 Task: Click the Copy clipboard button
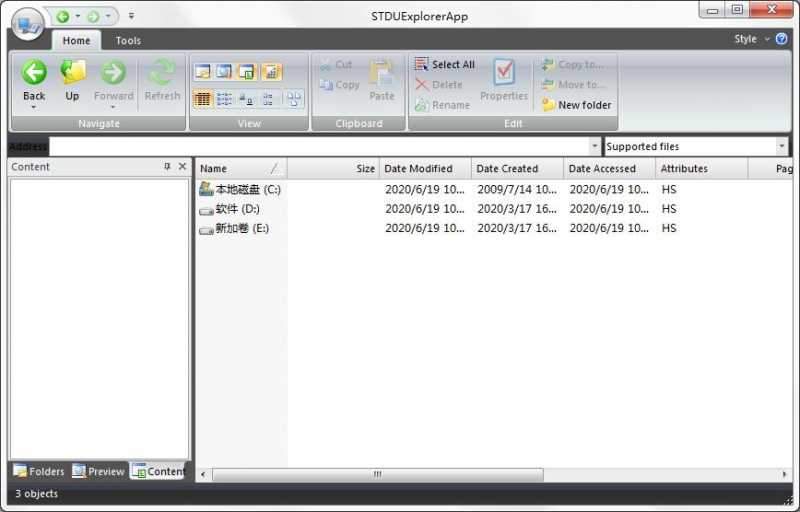pyautogui.click(x=339, y=85)
